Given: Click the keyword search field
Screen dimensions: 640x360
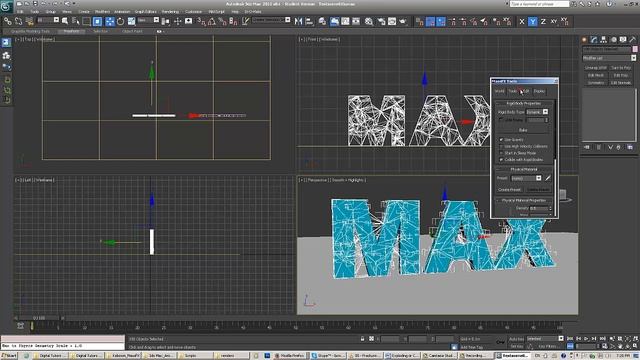Looking at the screenshot, I should [x=540, y=4].
